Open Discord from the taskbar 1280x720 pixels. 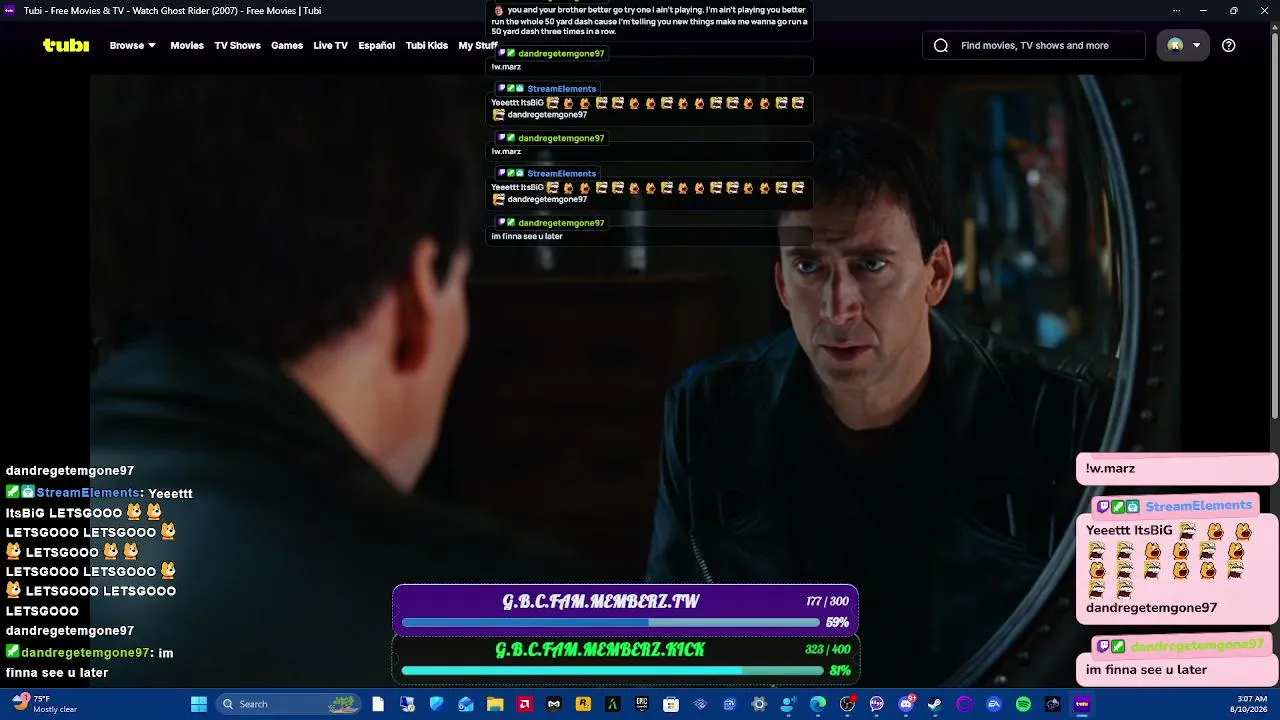906,704
